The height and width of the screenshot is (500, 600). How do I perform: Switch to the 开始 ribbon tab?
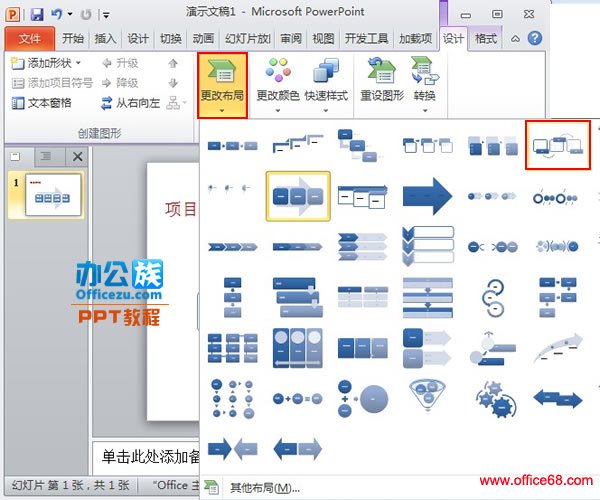(73, 39)
